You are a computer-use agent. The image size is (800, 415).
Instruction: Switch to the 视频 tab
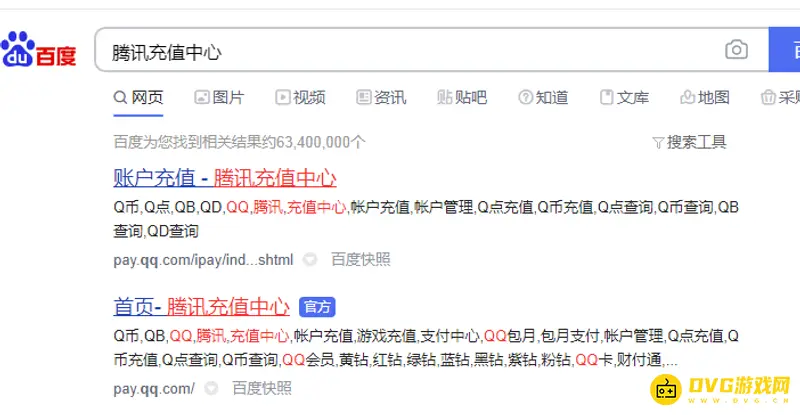tap(301, 97)
